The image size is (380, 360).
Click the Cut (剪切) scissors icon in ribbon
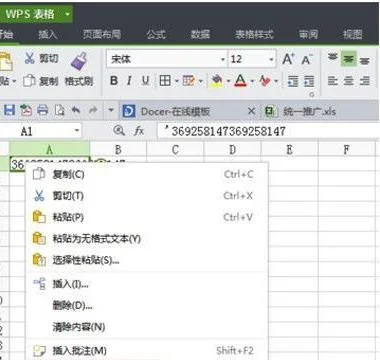tap(29, 58)
